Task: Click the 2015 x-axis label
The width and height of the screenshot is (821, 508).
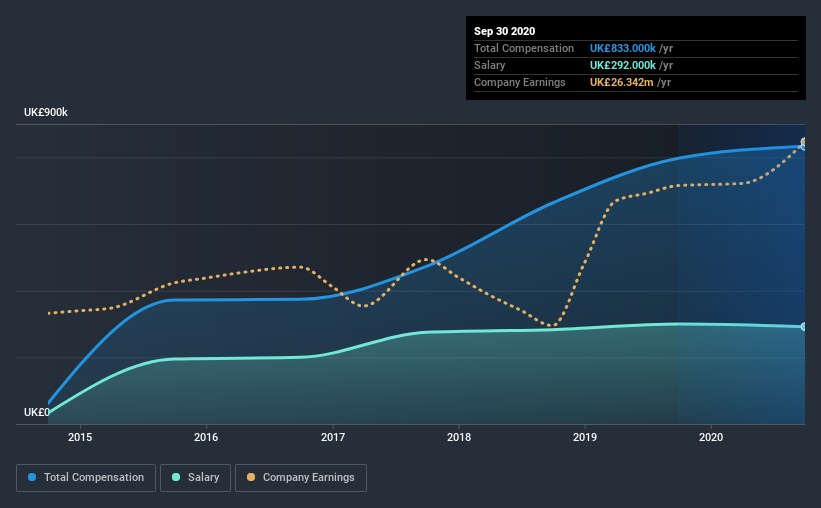Action: (x=80, y=437)
